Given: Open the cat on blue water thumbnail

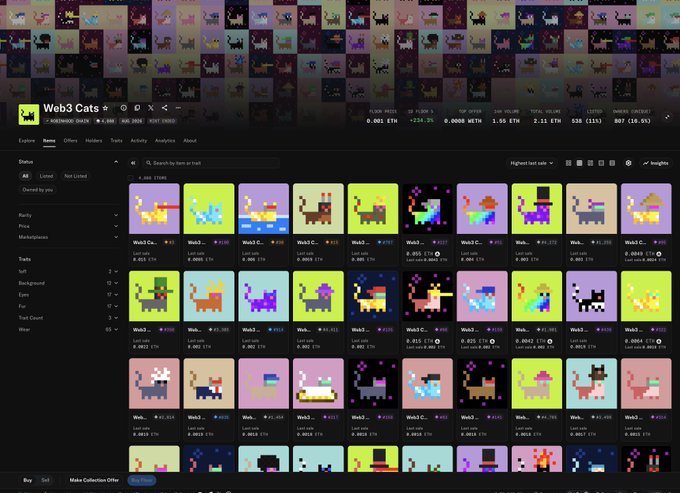Looking at the screenshot, I should [x=264, y=209].
